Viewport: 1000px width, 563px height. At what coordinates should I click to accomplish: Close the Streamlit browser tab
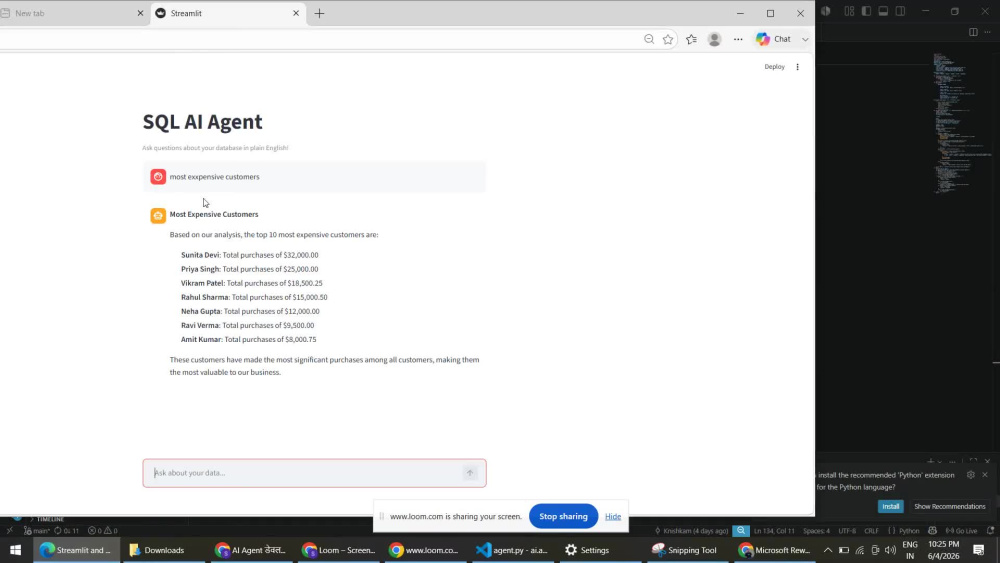pyautogui.click(x=296, y=13)
